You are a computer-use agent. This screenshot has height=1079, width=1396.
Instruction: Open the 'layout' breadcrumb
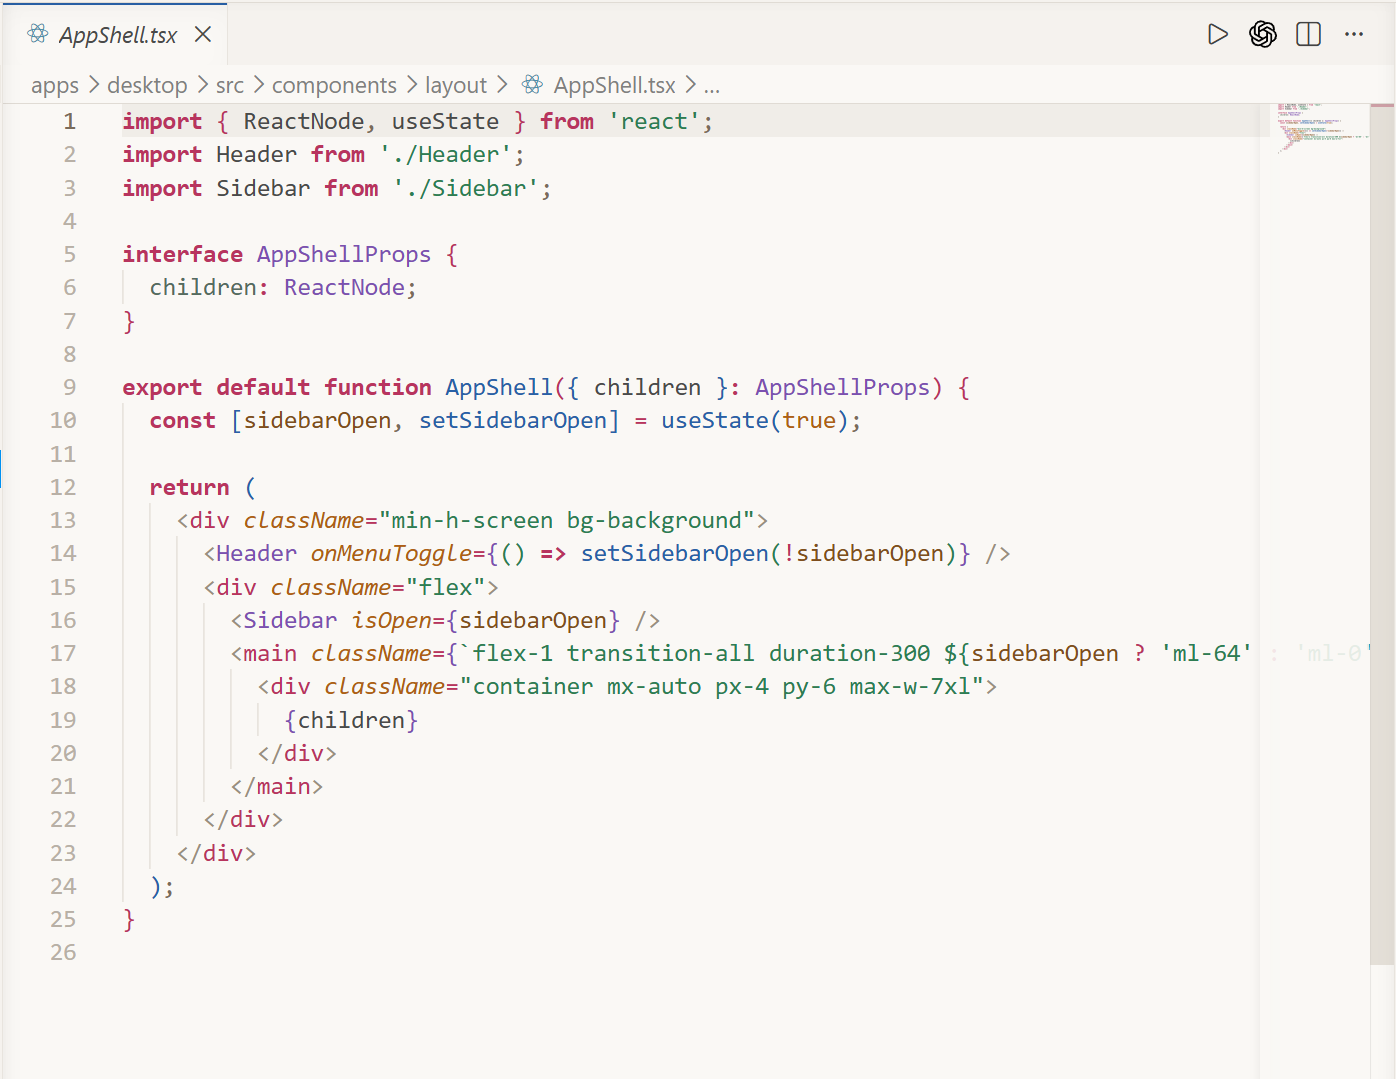[x=456, y=86]
